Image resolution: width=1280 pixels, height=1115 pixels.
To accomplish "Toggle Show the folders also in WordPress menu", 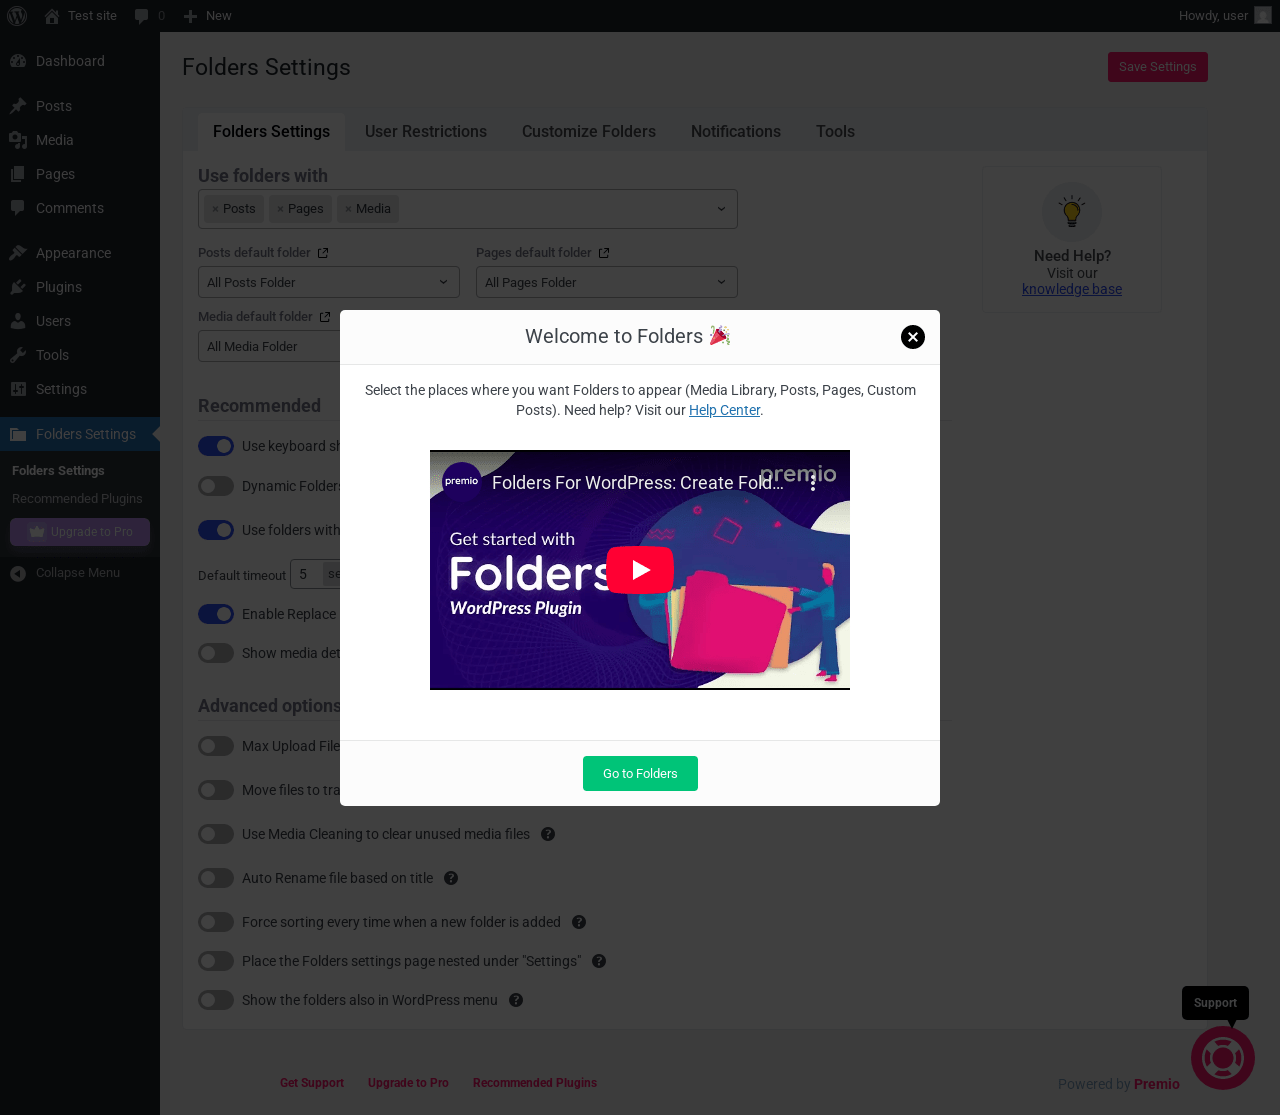I will [x=216, y=1000].
